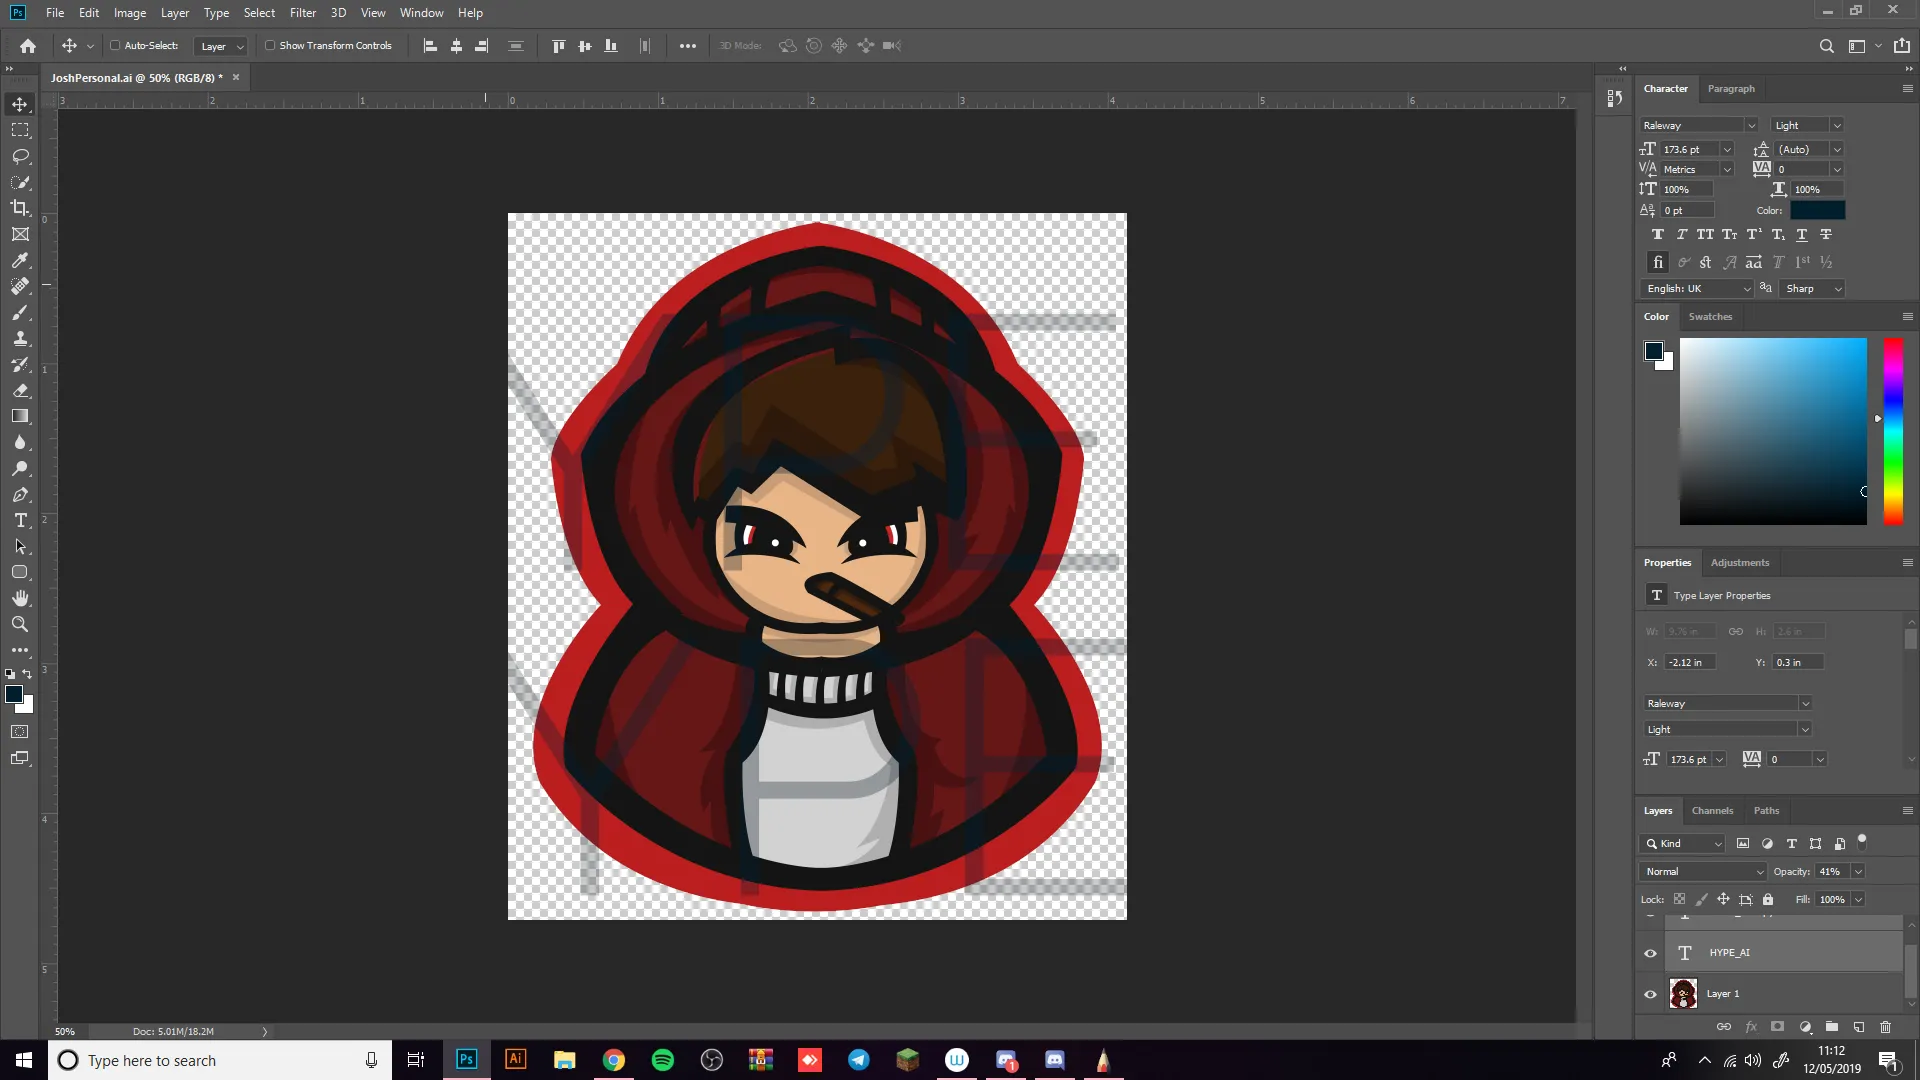Select the Horizontal Type tool
The image size is (1920, 1080).
pos(20,521)
